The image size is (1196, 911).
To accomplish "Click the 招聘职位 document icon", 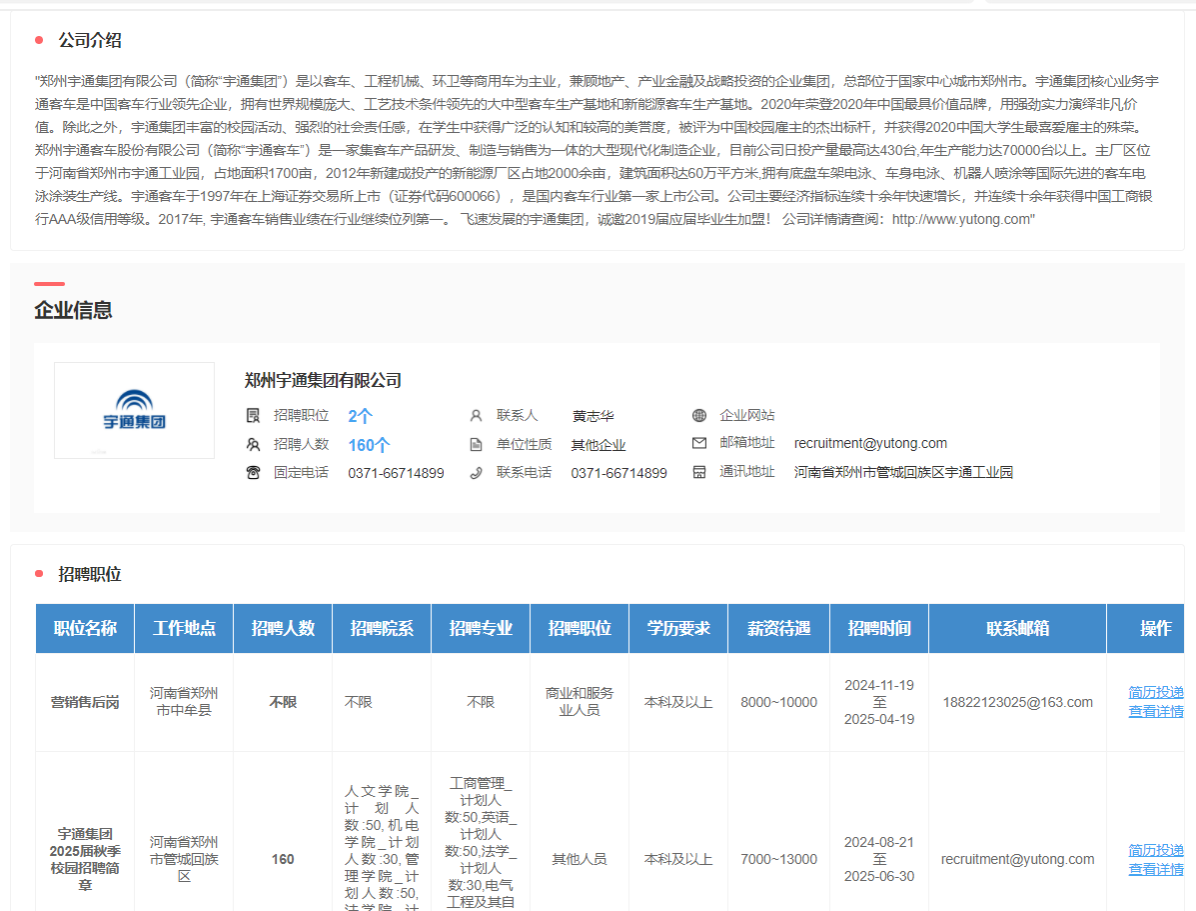I will (x=253, y=415).
